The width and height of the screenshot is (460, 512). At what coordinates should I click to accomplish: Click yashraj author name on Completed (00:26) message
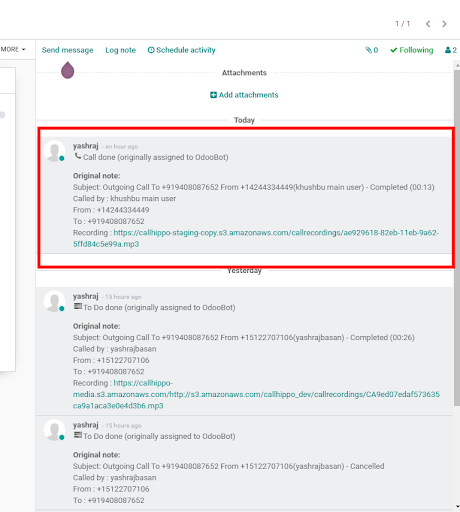point(86,296)
